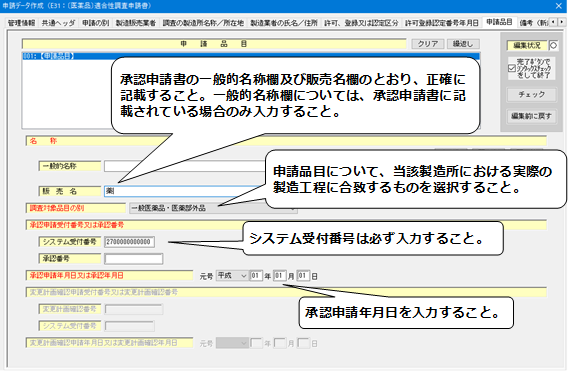
Task: Click the month field of 承認申請年月日
Action: coord(280,276)
